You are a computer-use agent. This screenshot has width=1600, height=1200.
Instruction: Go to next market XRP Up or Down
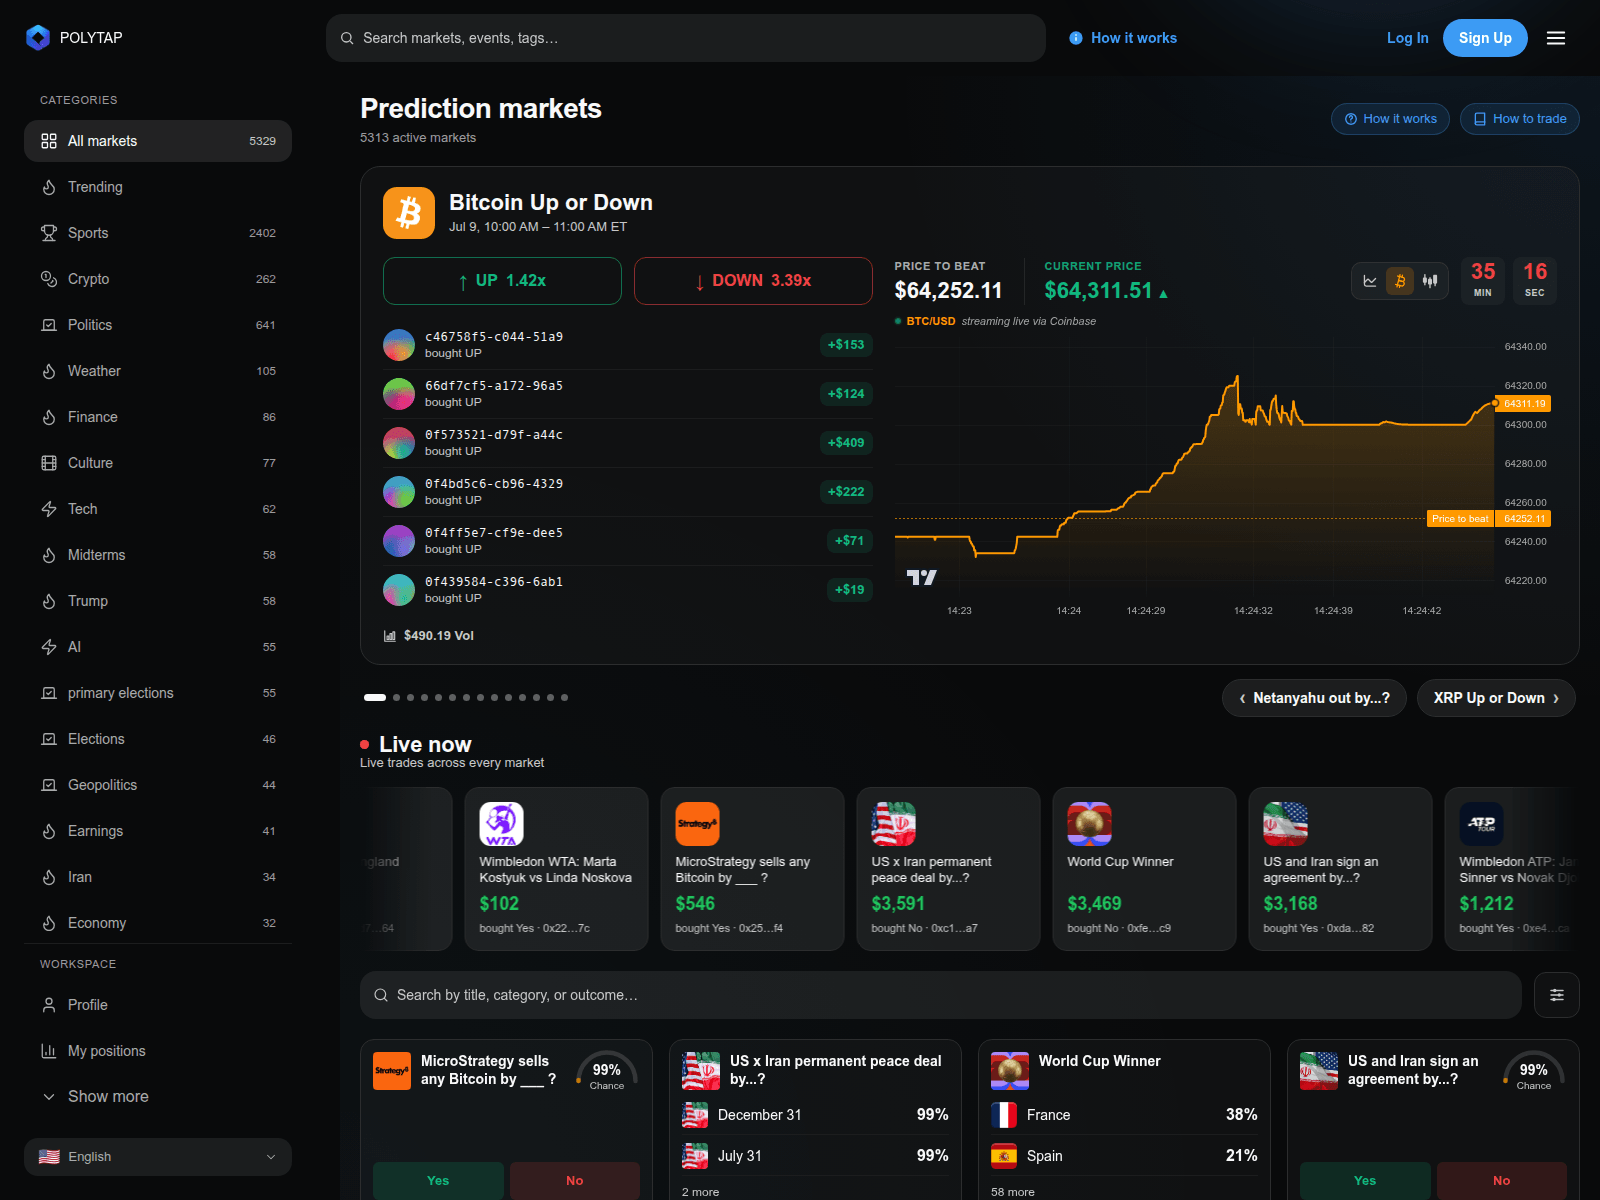(1496, 698)
